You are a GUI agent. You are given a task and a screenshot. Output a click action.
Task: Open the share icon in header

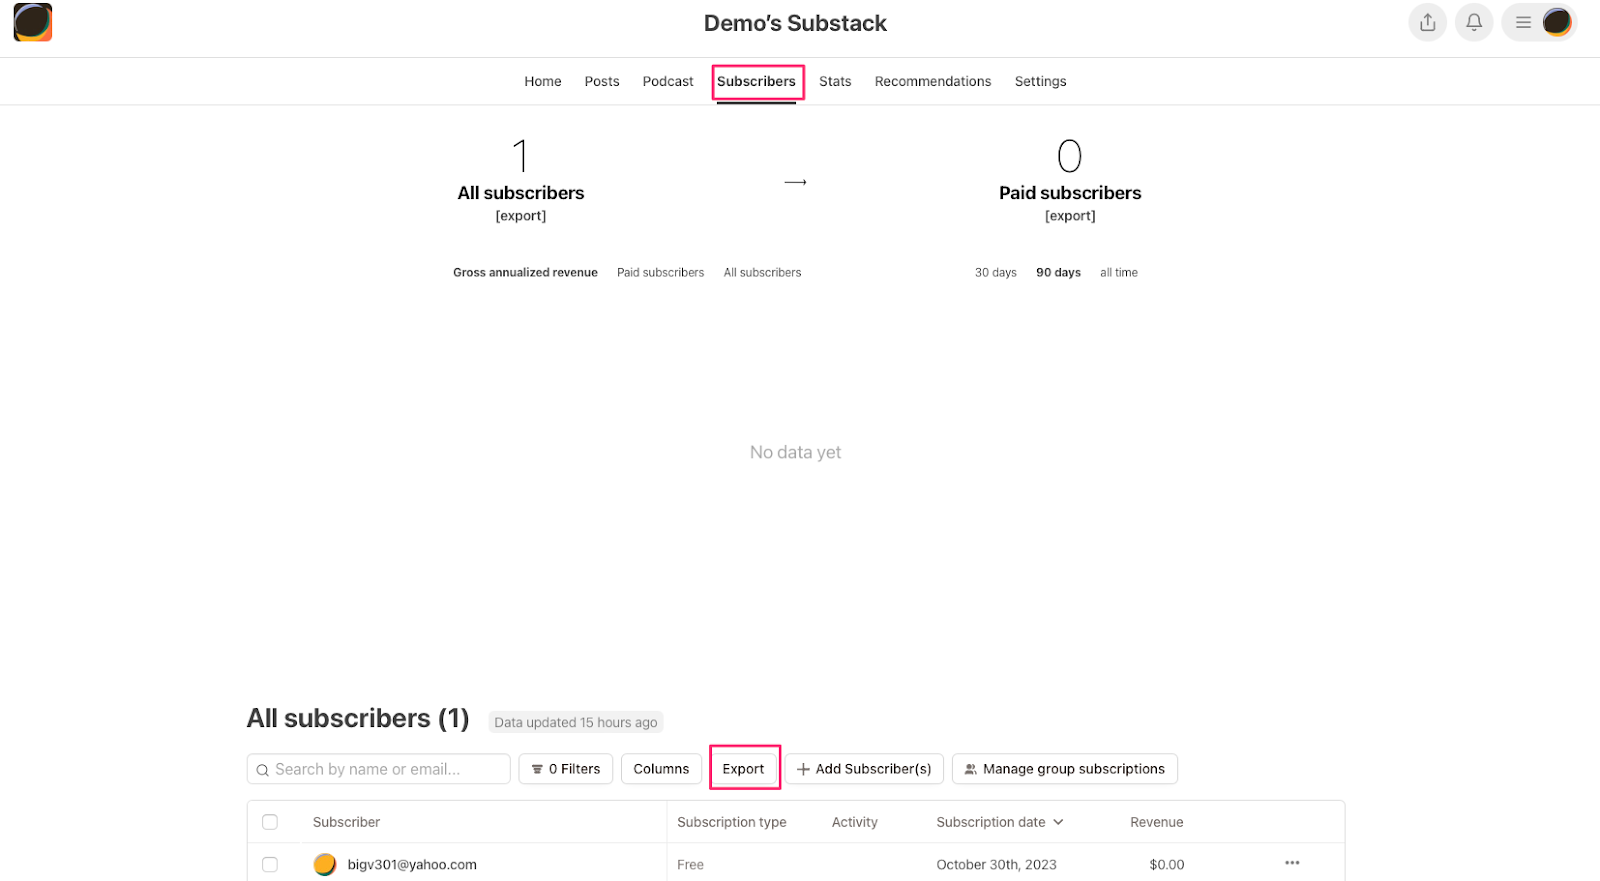[x=1427, y=22]
